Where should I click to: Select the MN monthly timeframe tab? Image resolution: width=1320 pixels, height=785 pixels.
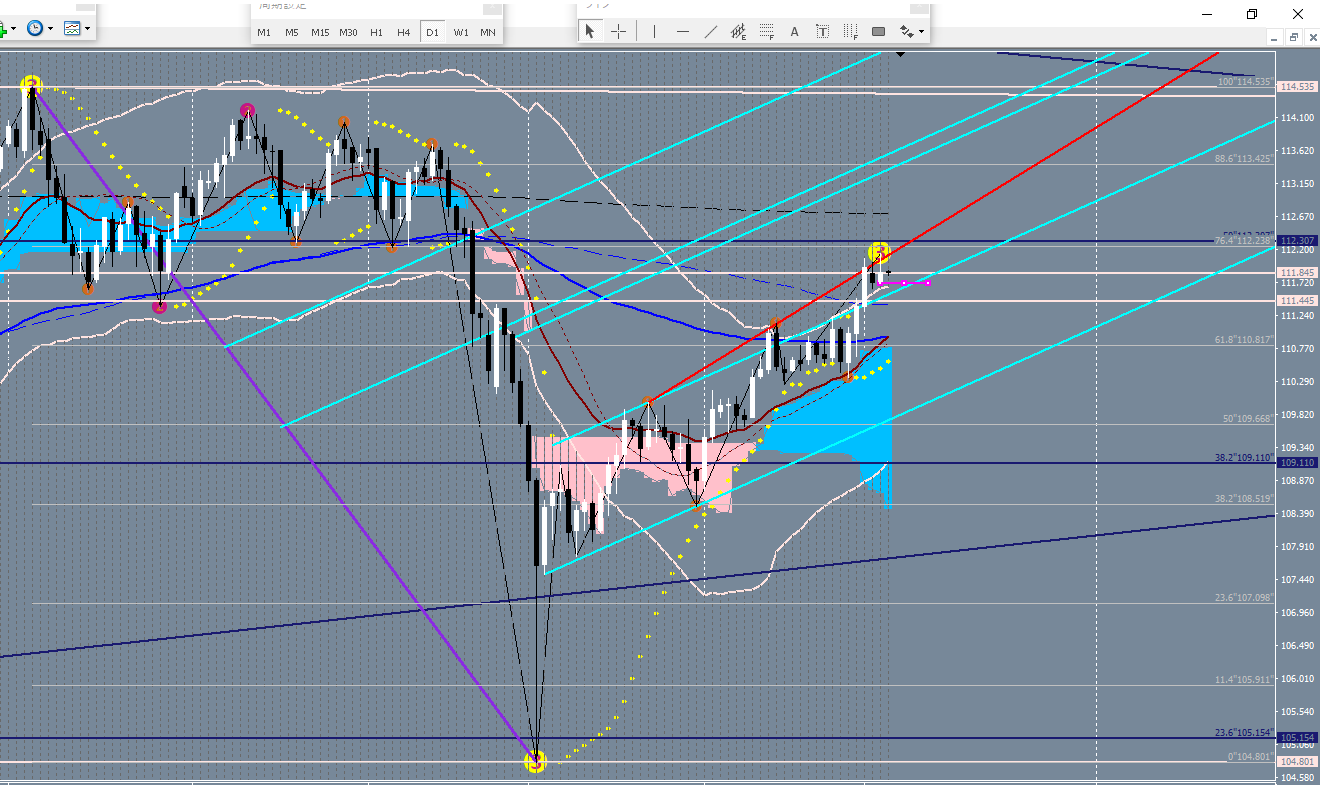coord(488,32)
